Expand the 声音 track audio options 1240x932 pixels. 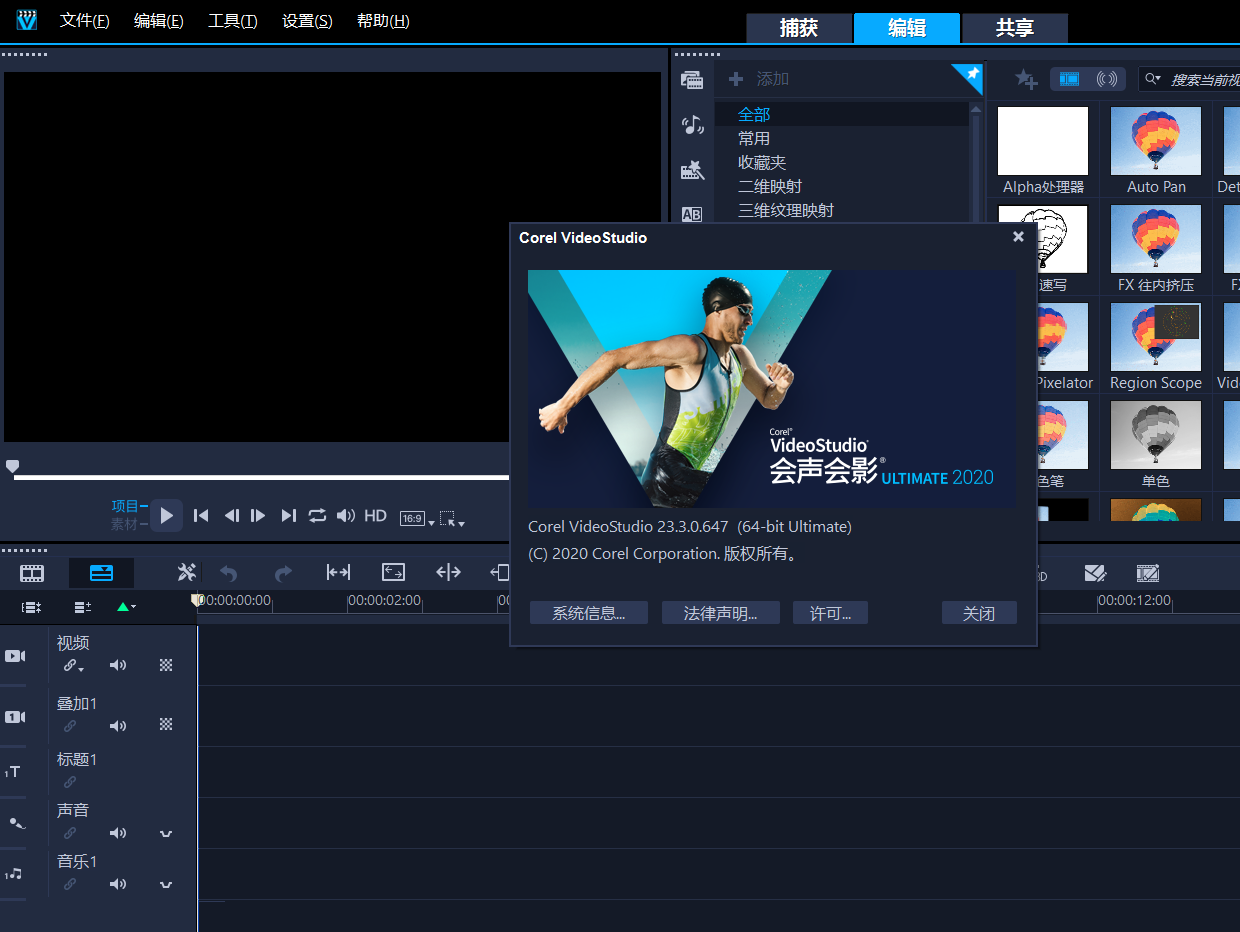[166, 834]
